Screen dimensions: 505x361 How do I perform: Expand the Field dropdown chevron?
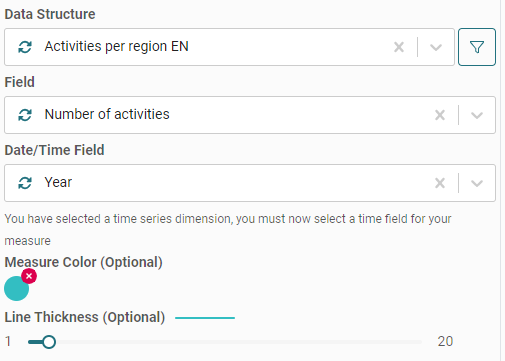[x=477, y=115]
